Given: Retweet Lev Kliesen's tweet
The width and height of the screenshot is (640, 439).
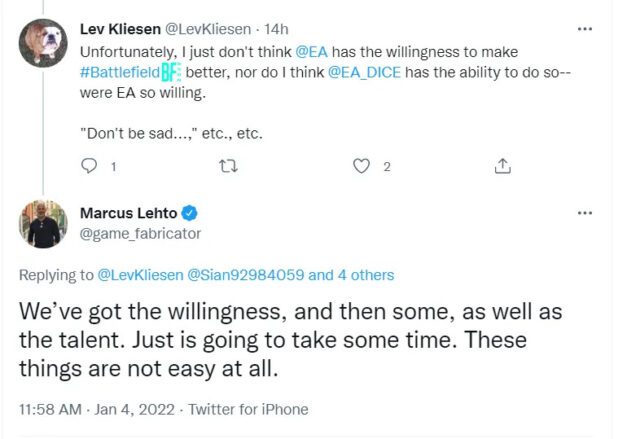Looking at the screenshot, I should pyautogui.click(x=228, y=166).
